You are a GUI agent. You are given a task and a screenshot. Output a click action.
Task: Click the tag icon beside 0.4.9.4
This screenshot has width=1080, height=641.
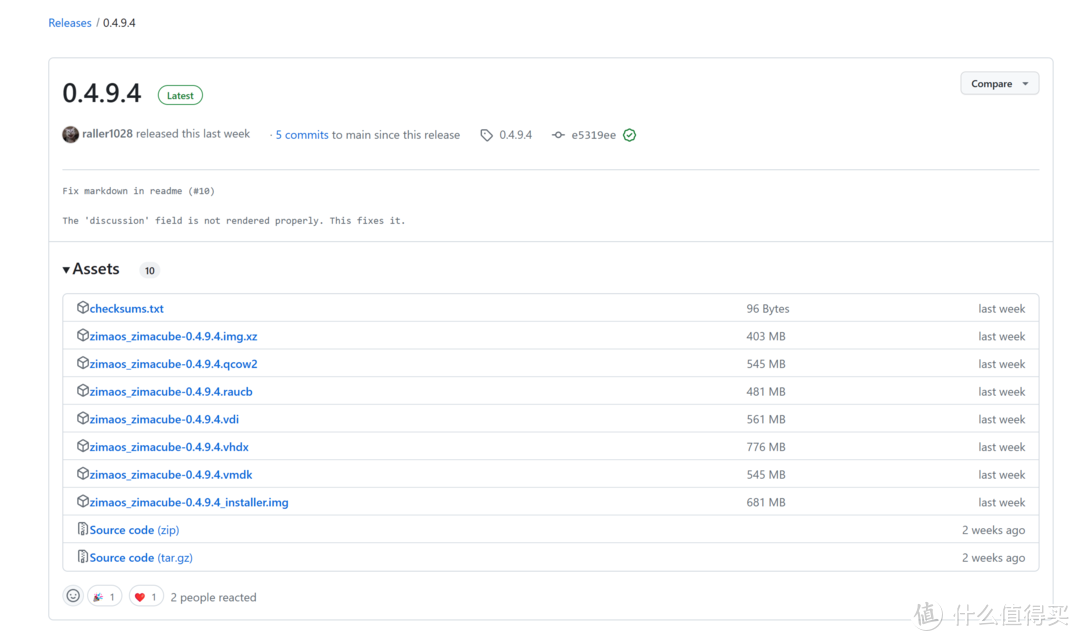486,135
